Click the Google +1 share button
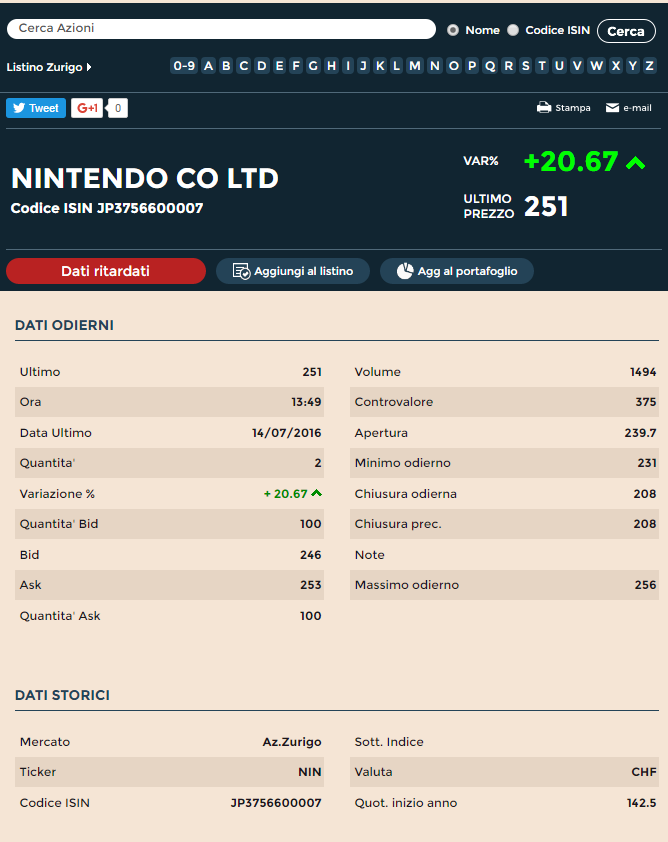The width and height of the screenshot is (668, 842). (x=87, y=108)
